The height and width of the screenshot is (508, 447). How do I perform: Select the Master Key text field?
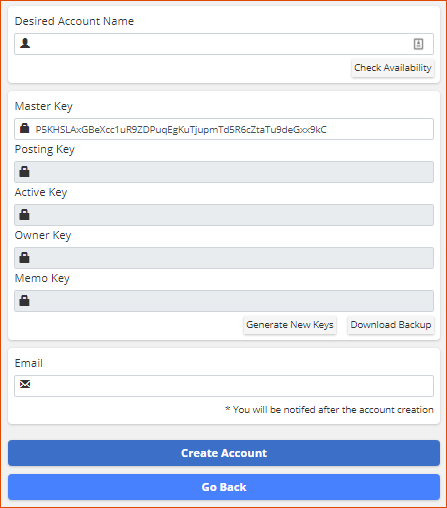pyautogui.click(x=224, y=129)
